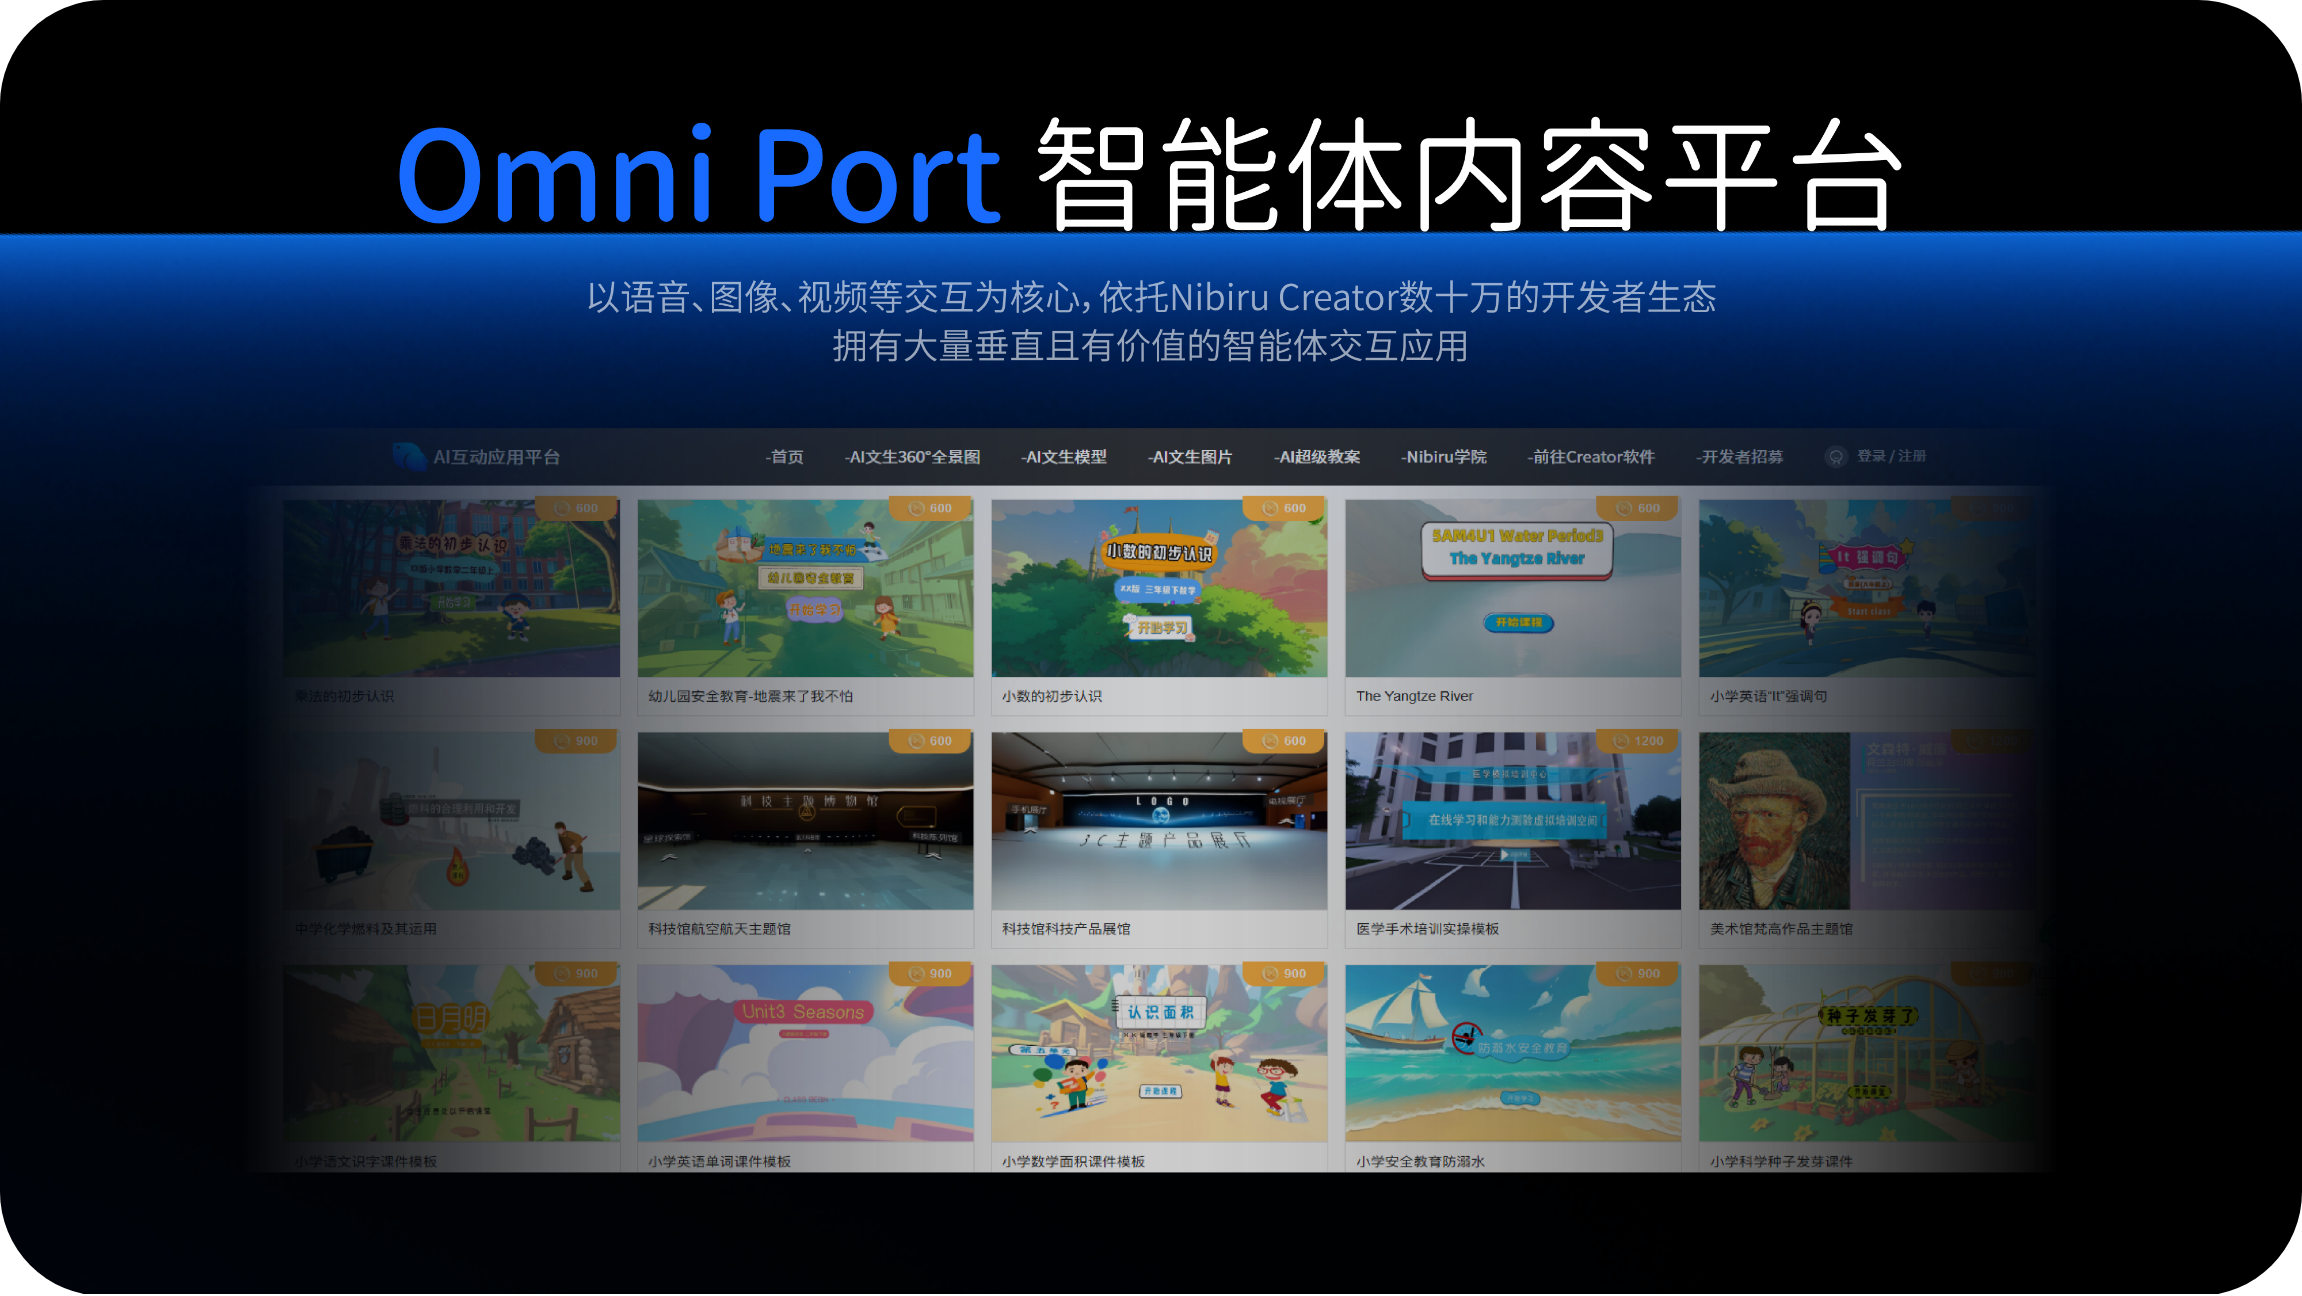The image size is (2302, 1296).
Task: Click the caption 科技馆科技产品展馆
Action: tap(1066, 929)
